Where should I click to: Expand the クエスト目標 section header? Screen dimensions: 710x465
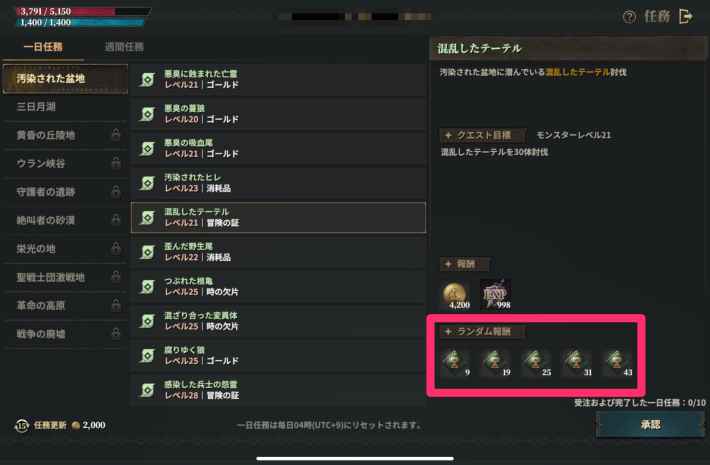pos(483,135)
